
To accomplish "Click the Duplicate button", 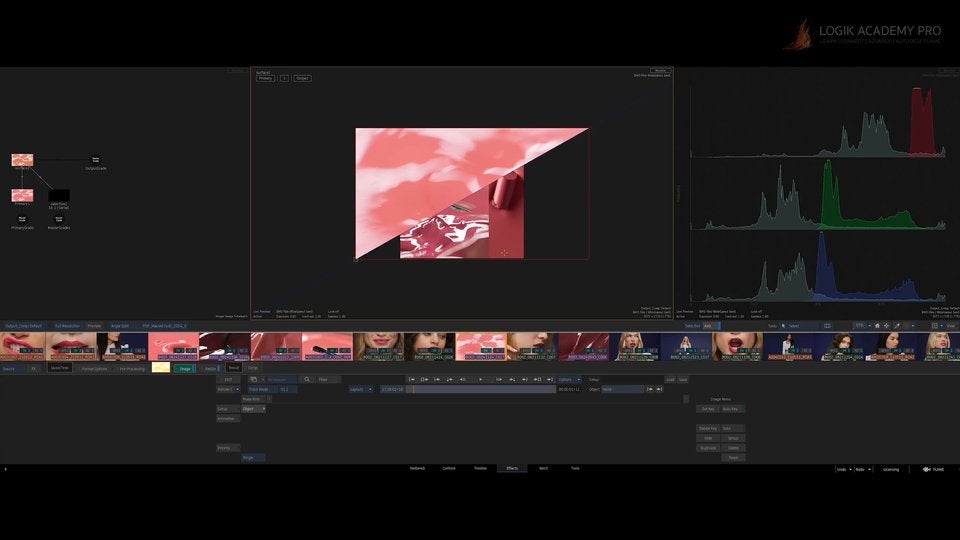I will 708,448.
